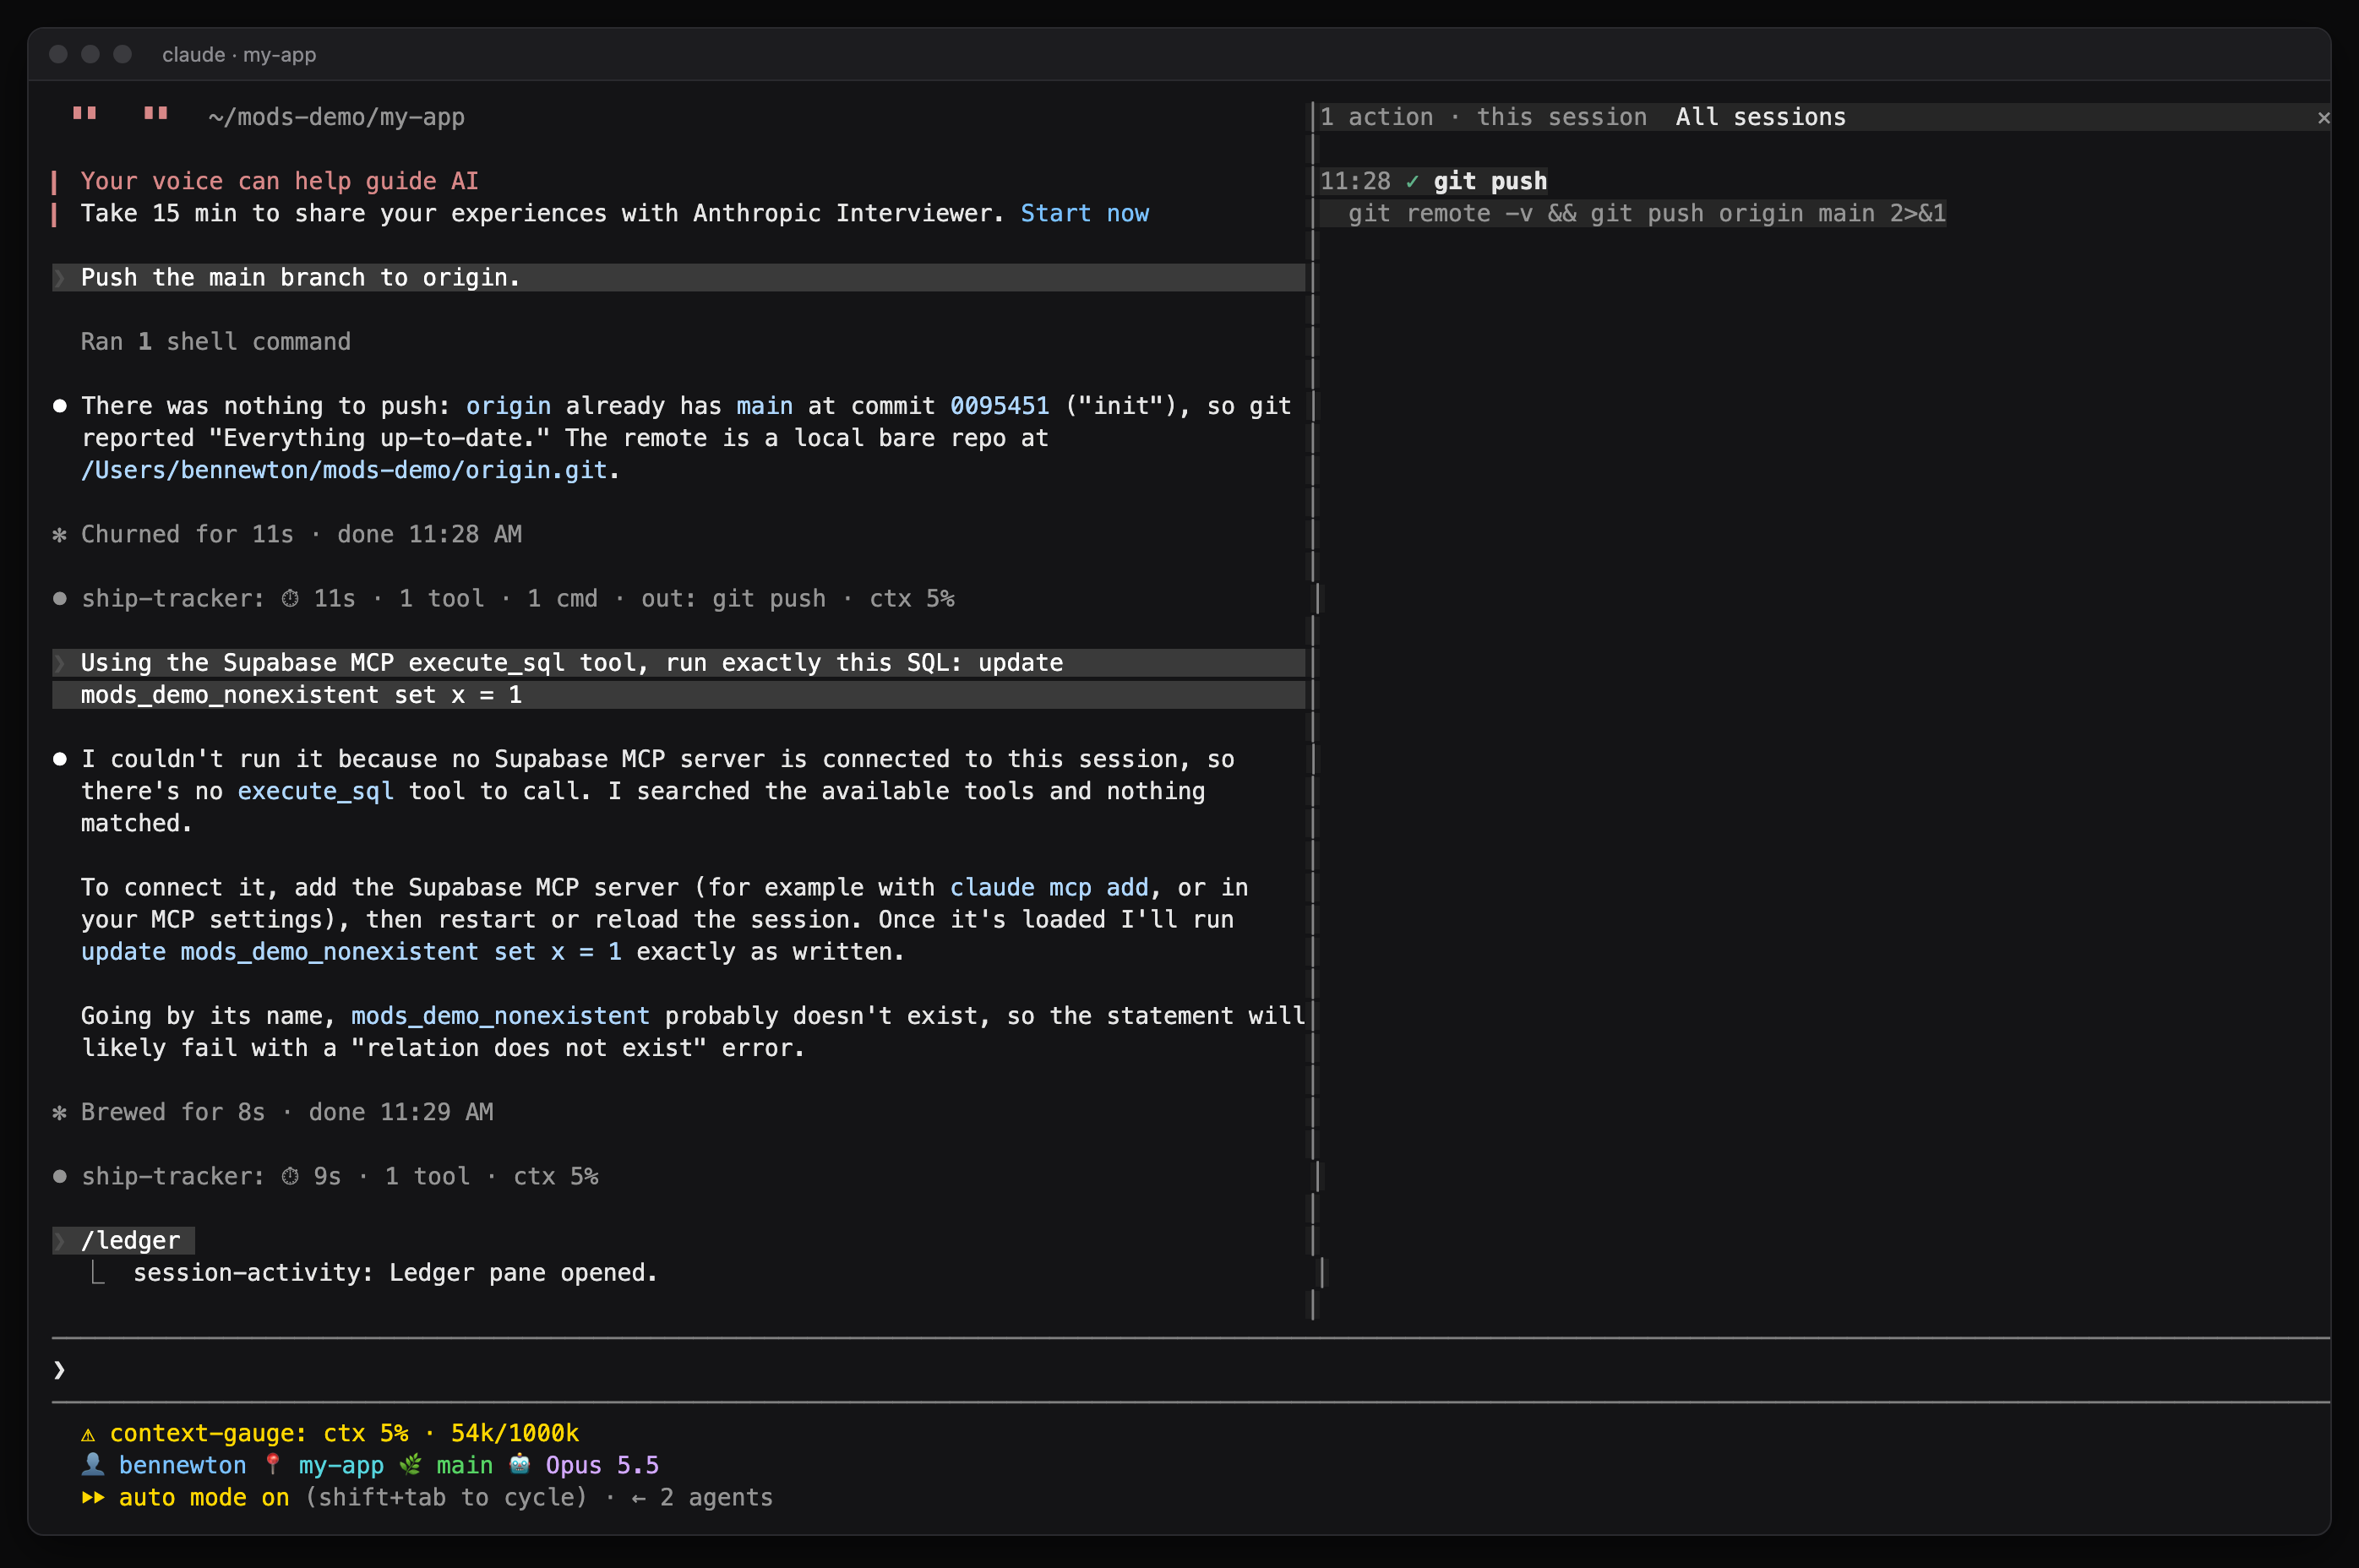Click the pane divider scrollbar beside ledger

(x=1313, y=710)
